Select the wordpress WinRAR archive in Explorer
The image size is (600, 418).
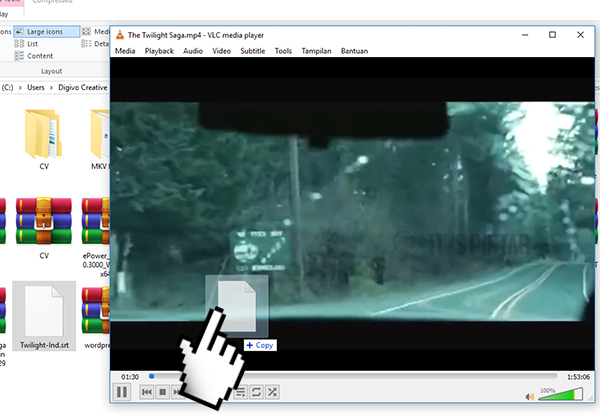tap(96, 318)
